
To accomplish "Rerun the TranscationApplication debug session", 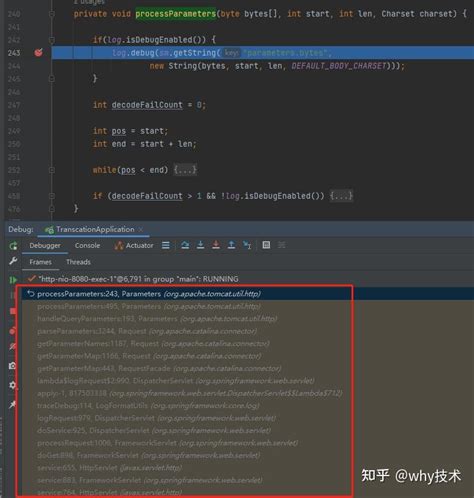I will tap(13, 246).
